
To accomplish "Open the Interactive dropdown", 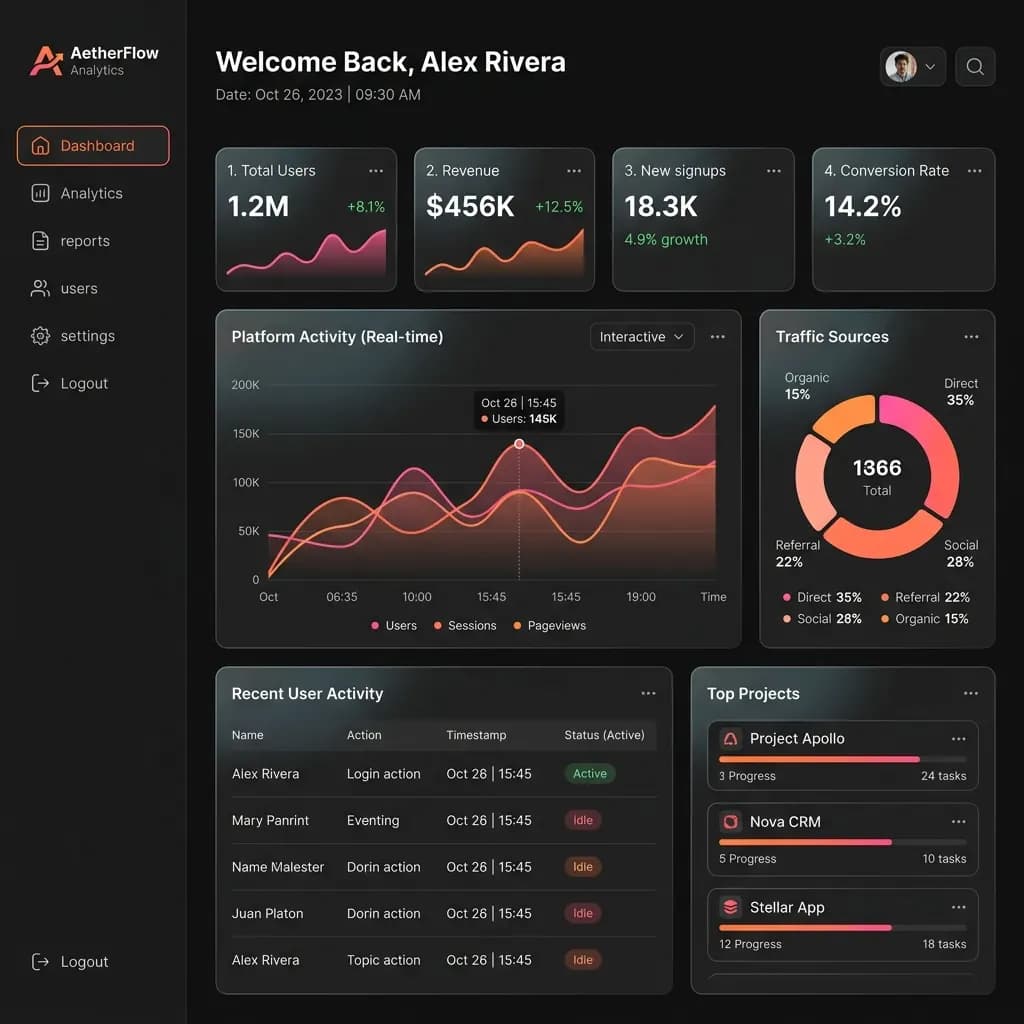I will pos(642,337).
